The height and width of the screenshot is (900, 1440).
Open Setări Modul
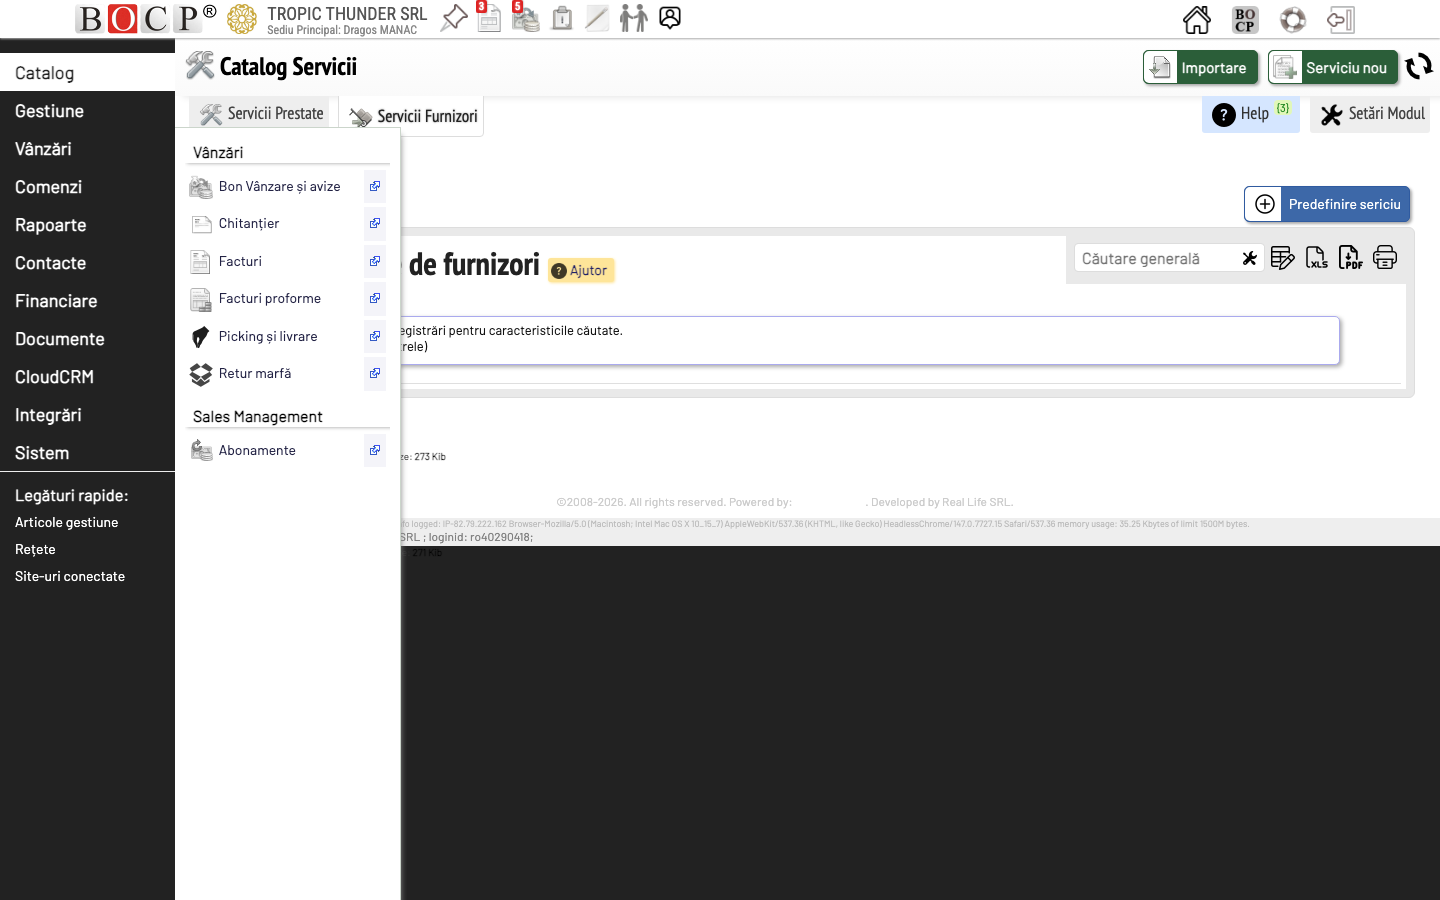(1370, 114)
